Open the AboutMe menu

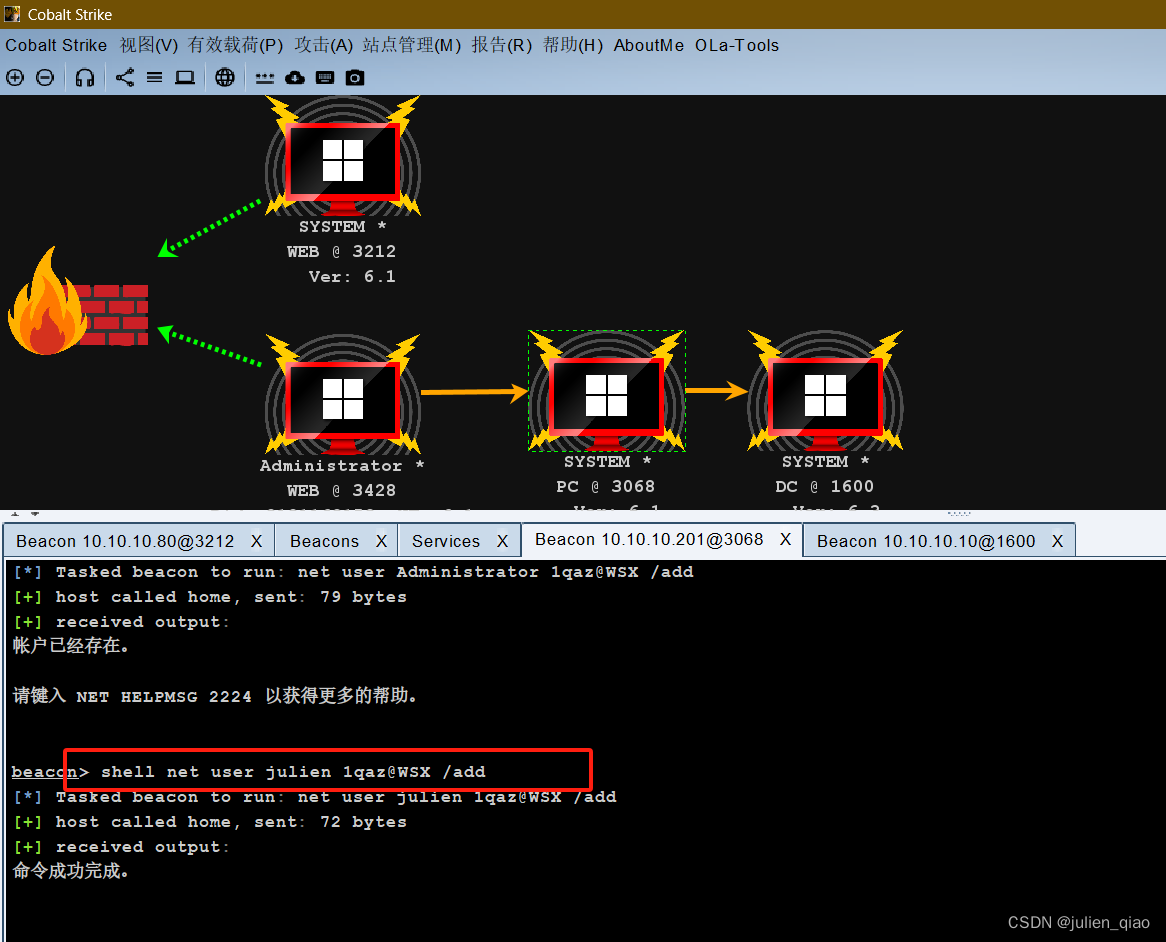[x=648, y=45]
